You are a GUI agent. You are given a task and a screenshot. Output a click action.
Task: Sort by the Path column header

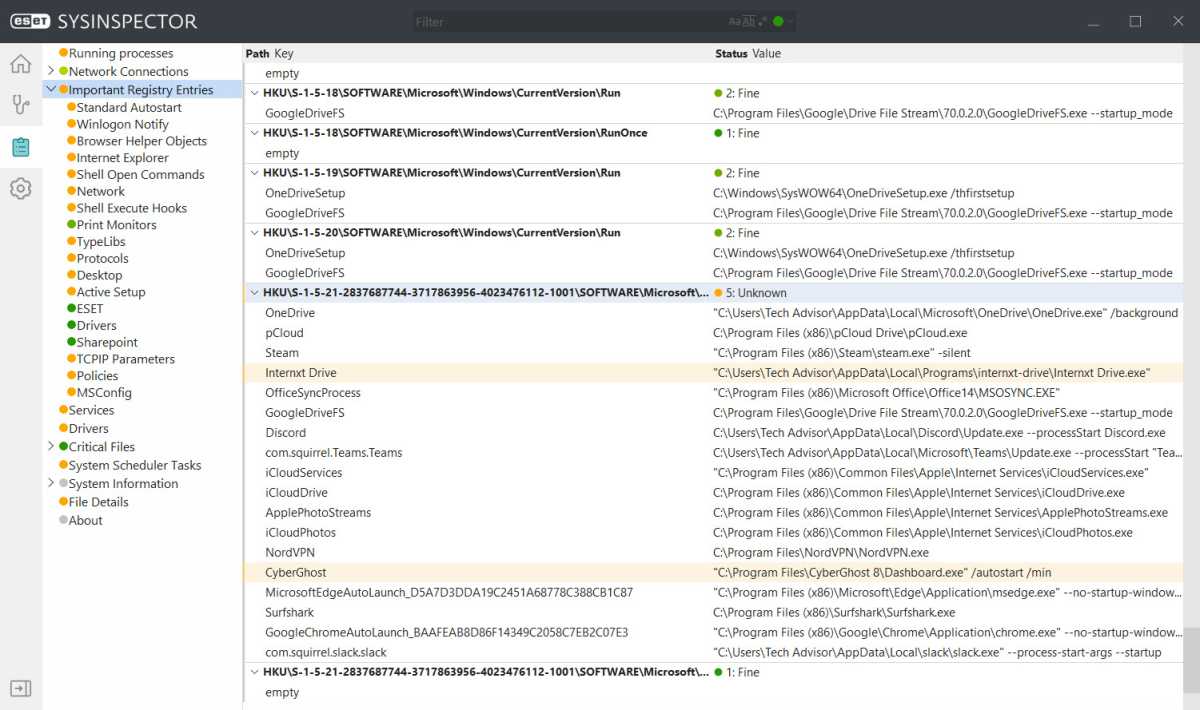click(257, 53)
